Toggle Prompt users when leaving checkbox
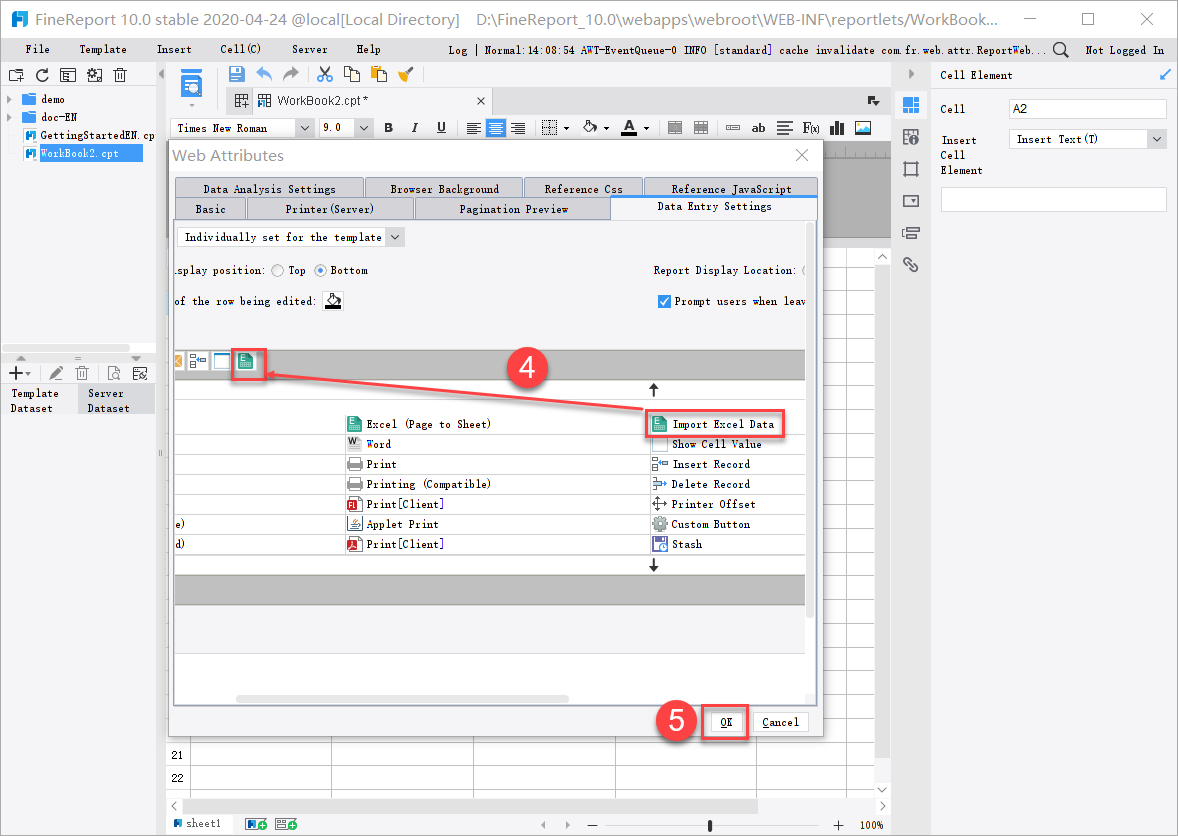The width and height of the screenshot is (1178, 836). (x=664, y=301)
